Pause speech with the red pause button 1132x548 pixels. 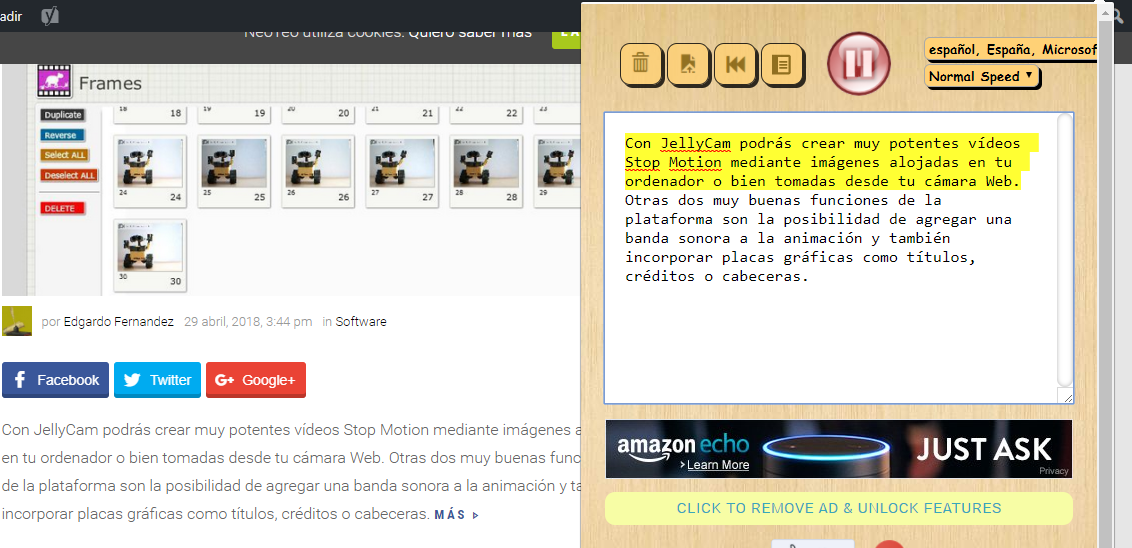pyautogui.click(x=858, y=64)
